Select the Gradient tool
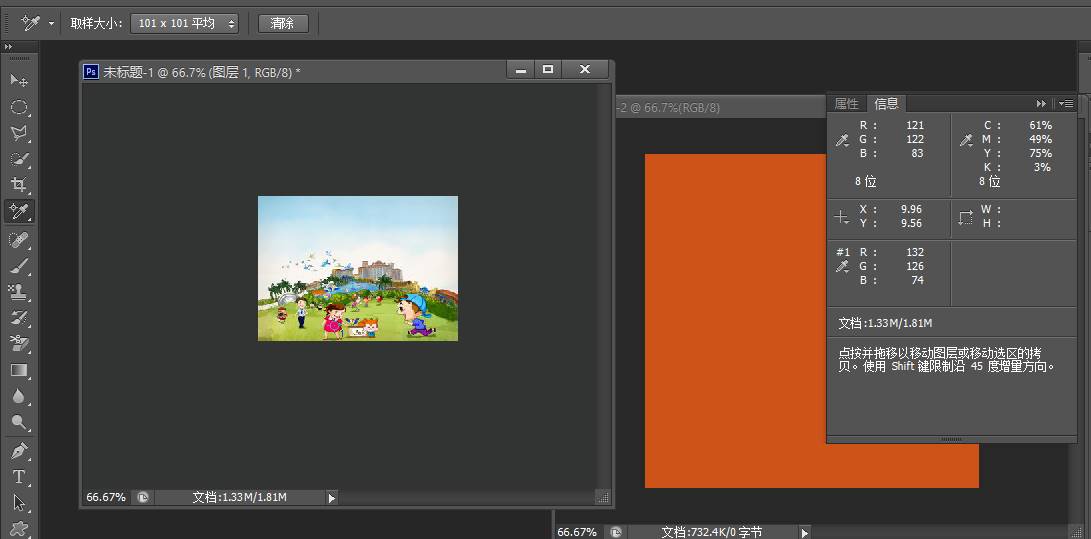1091x539 pixels. (19, 370)
